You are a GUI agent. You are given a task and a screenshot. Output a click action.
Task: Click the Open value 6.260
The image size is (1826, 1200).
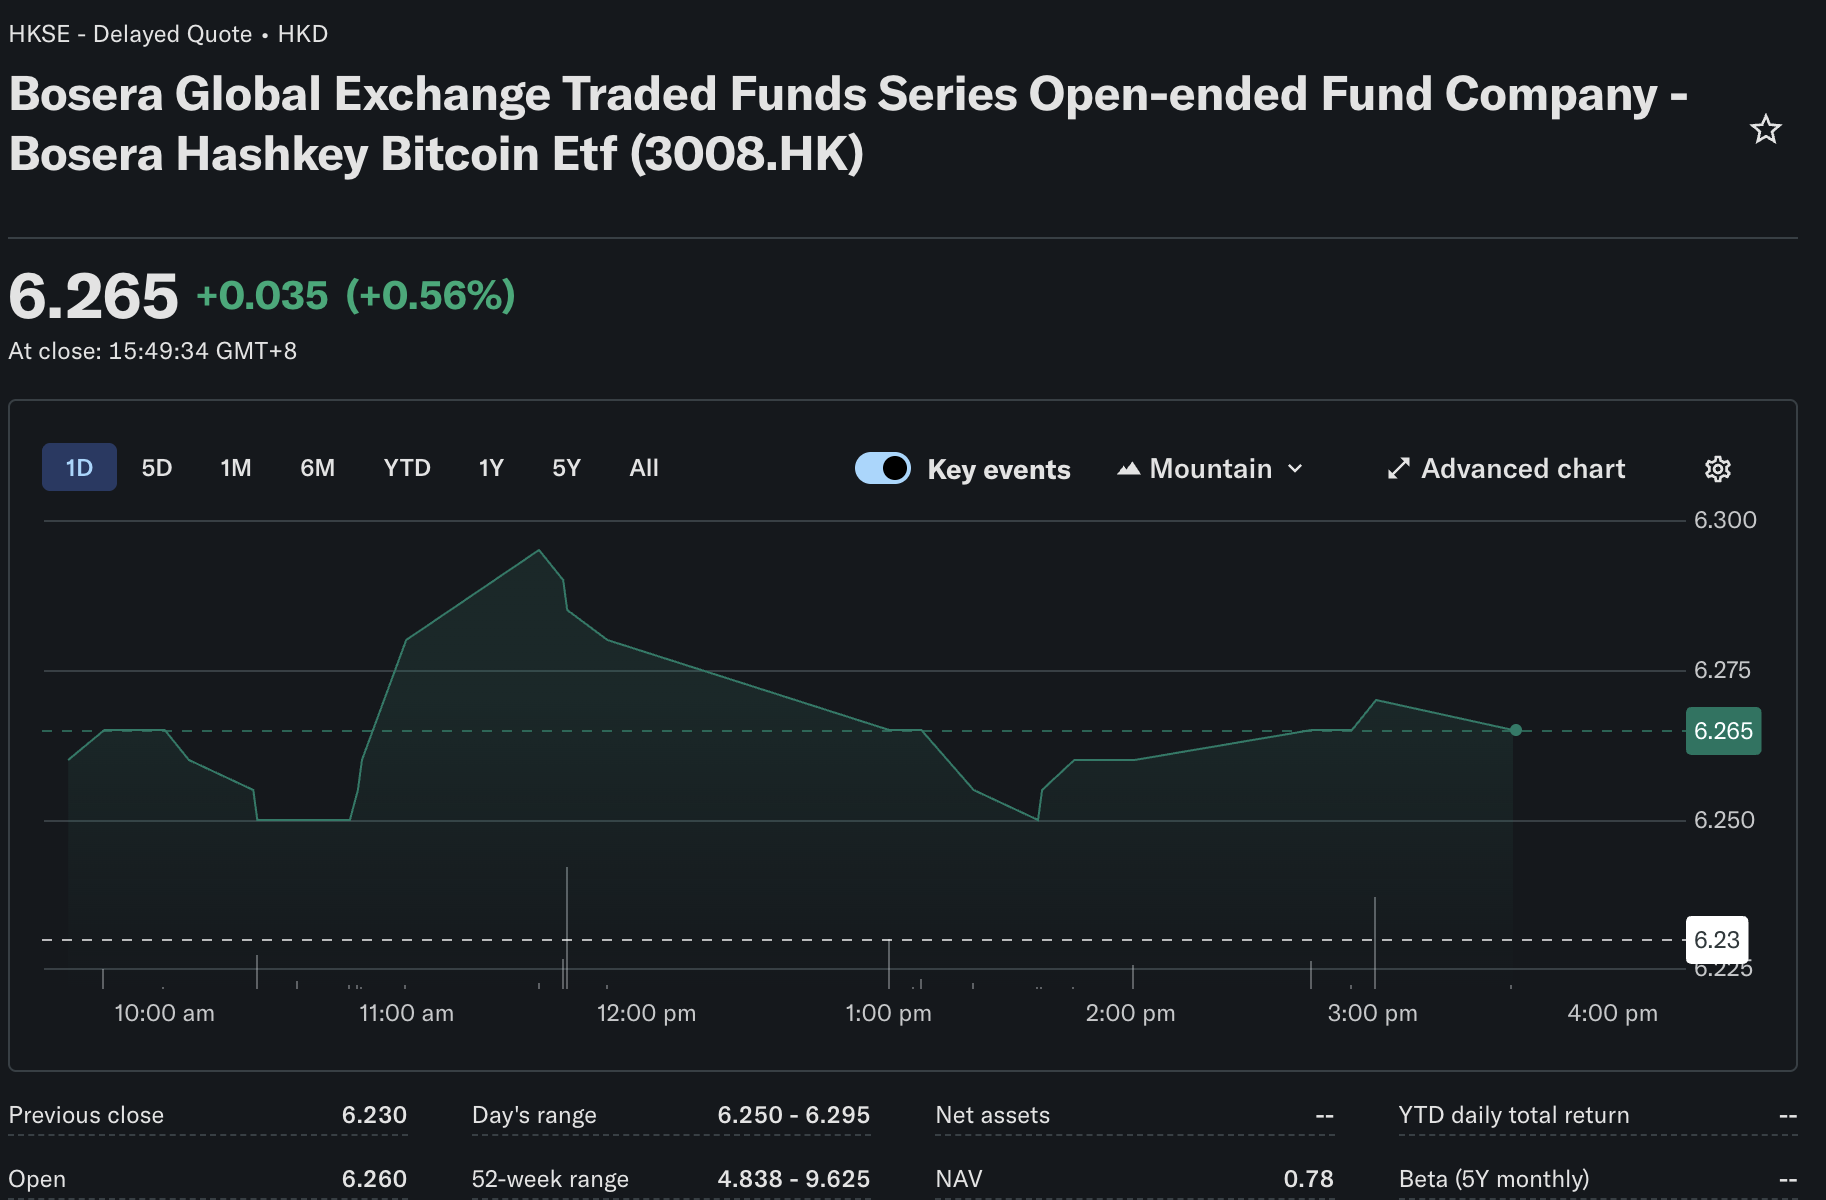[x=374, y=1179]
